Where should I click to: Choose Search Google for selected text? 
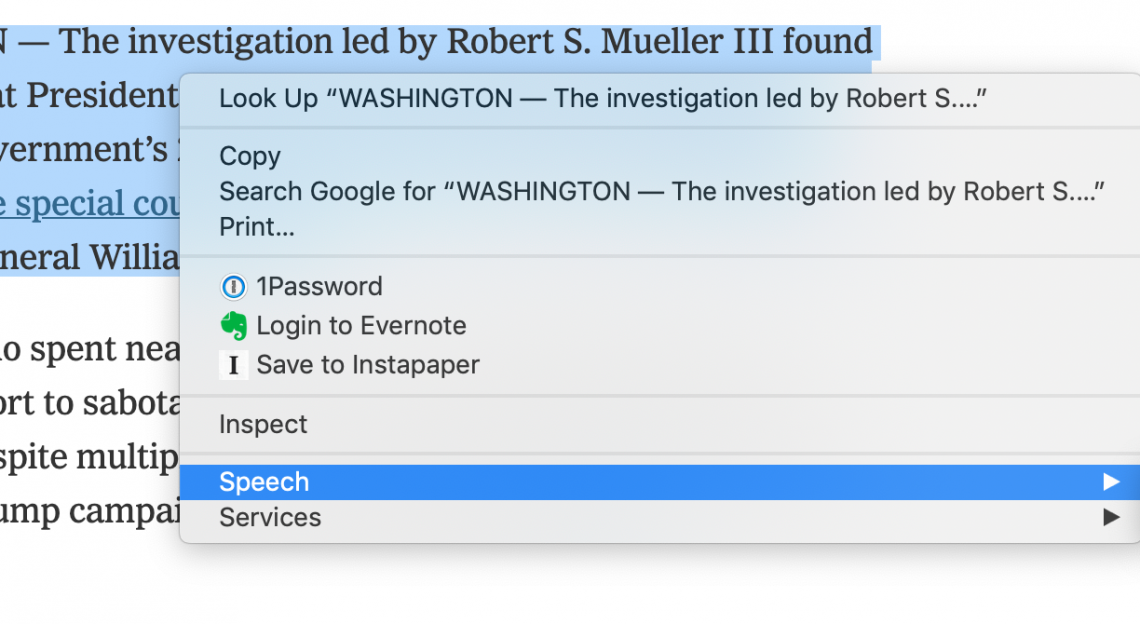point(661,191)
